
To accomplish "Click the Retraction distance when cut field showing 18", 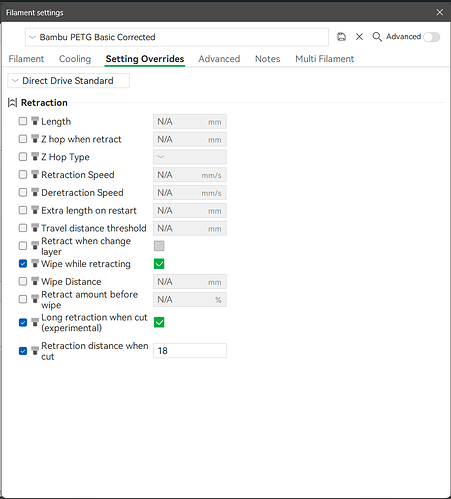I will (x=190, y=351).
